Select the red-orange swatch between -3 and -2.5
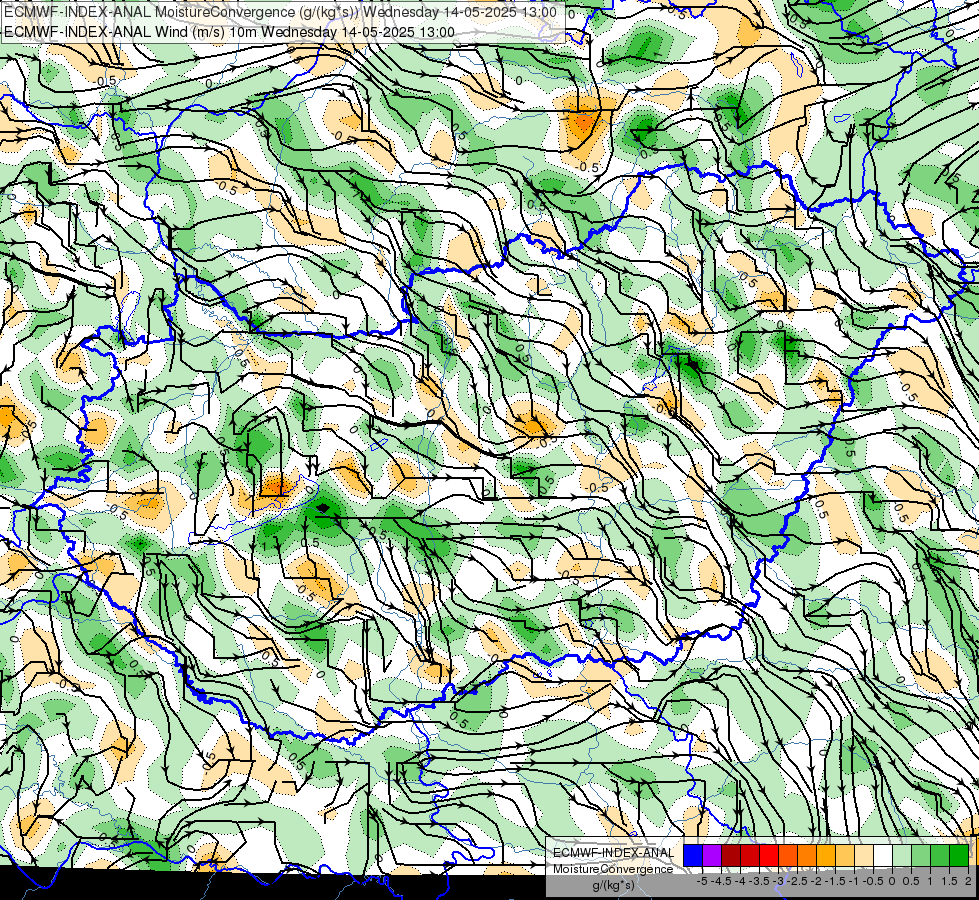 [788, 856]
